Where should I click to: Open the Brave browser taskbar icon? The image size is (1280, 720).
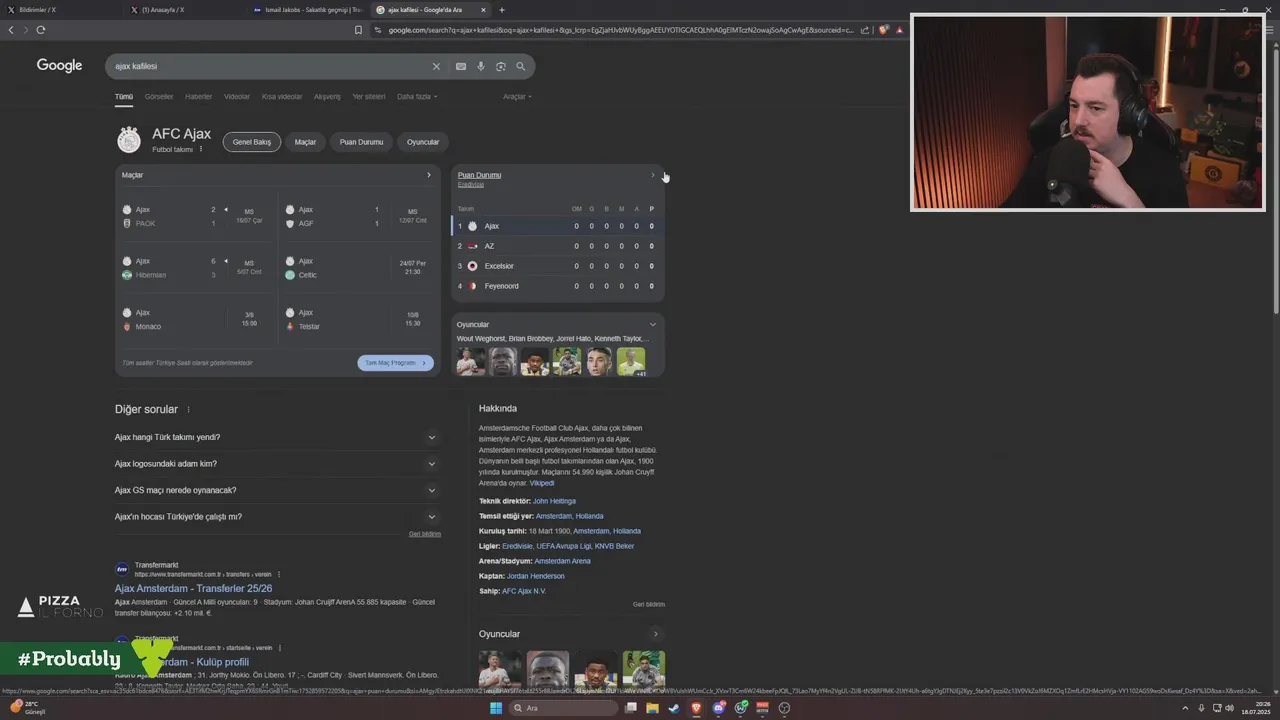pyautogui.click(x=696, y=708)
